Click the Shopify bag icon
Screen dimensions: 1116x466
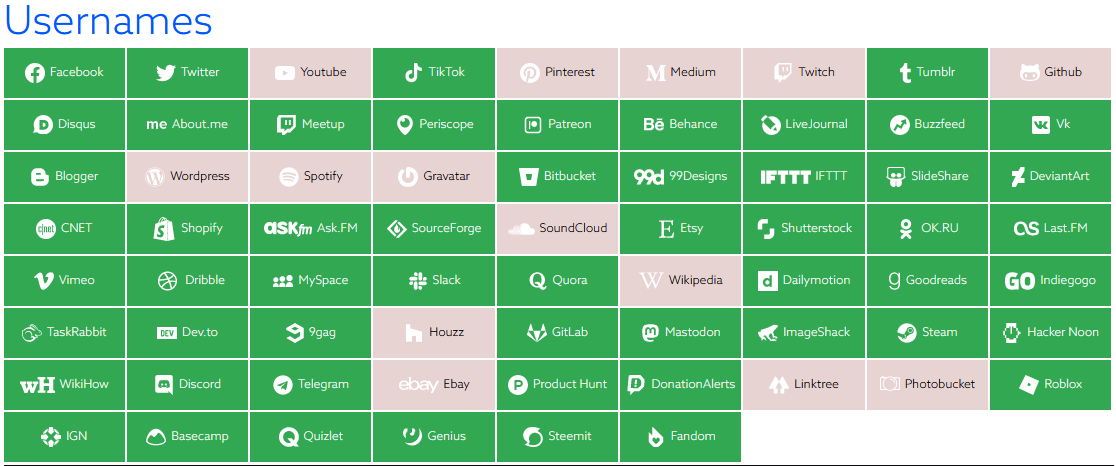tap(164, 229)
